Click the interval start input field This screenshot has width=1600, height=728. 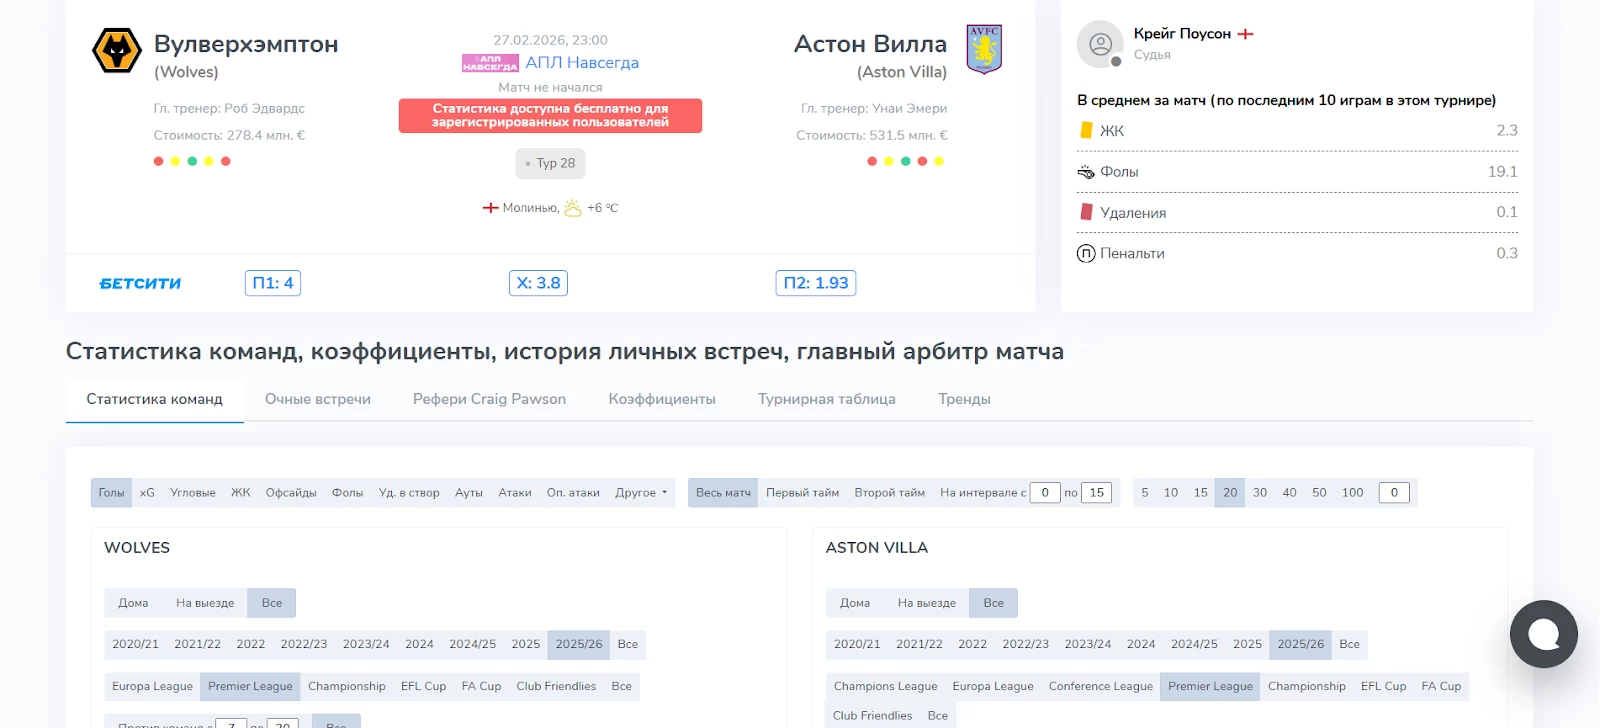point(1044,493)
